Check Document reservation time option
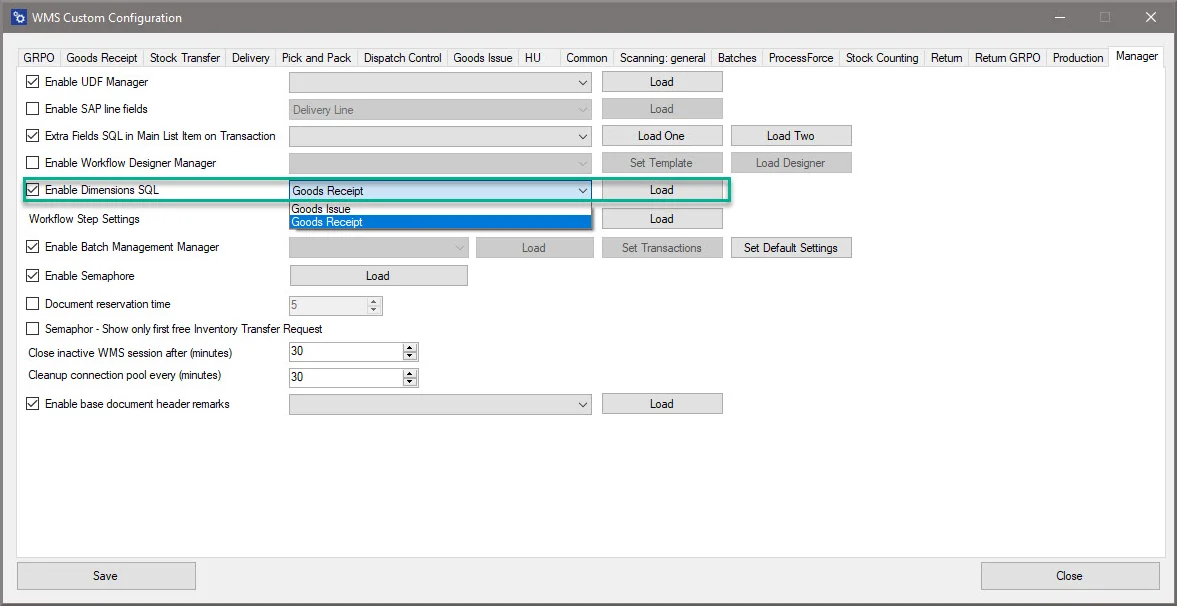 [x=32, y=304]
